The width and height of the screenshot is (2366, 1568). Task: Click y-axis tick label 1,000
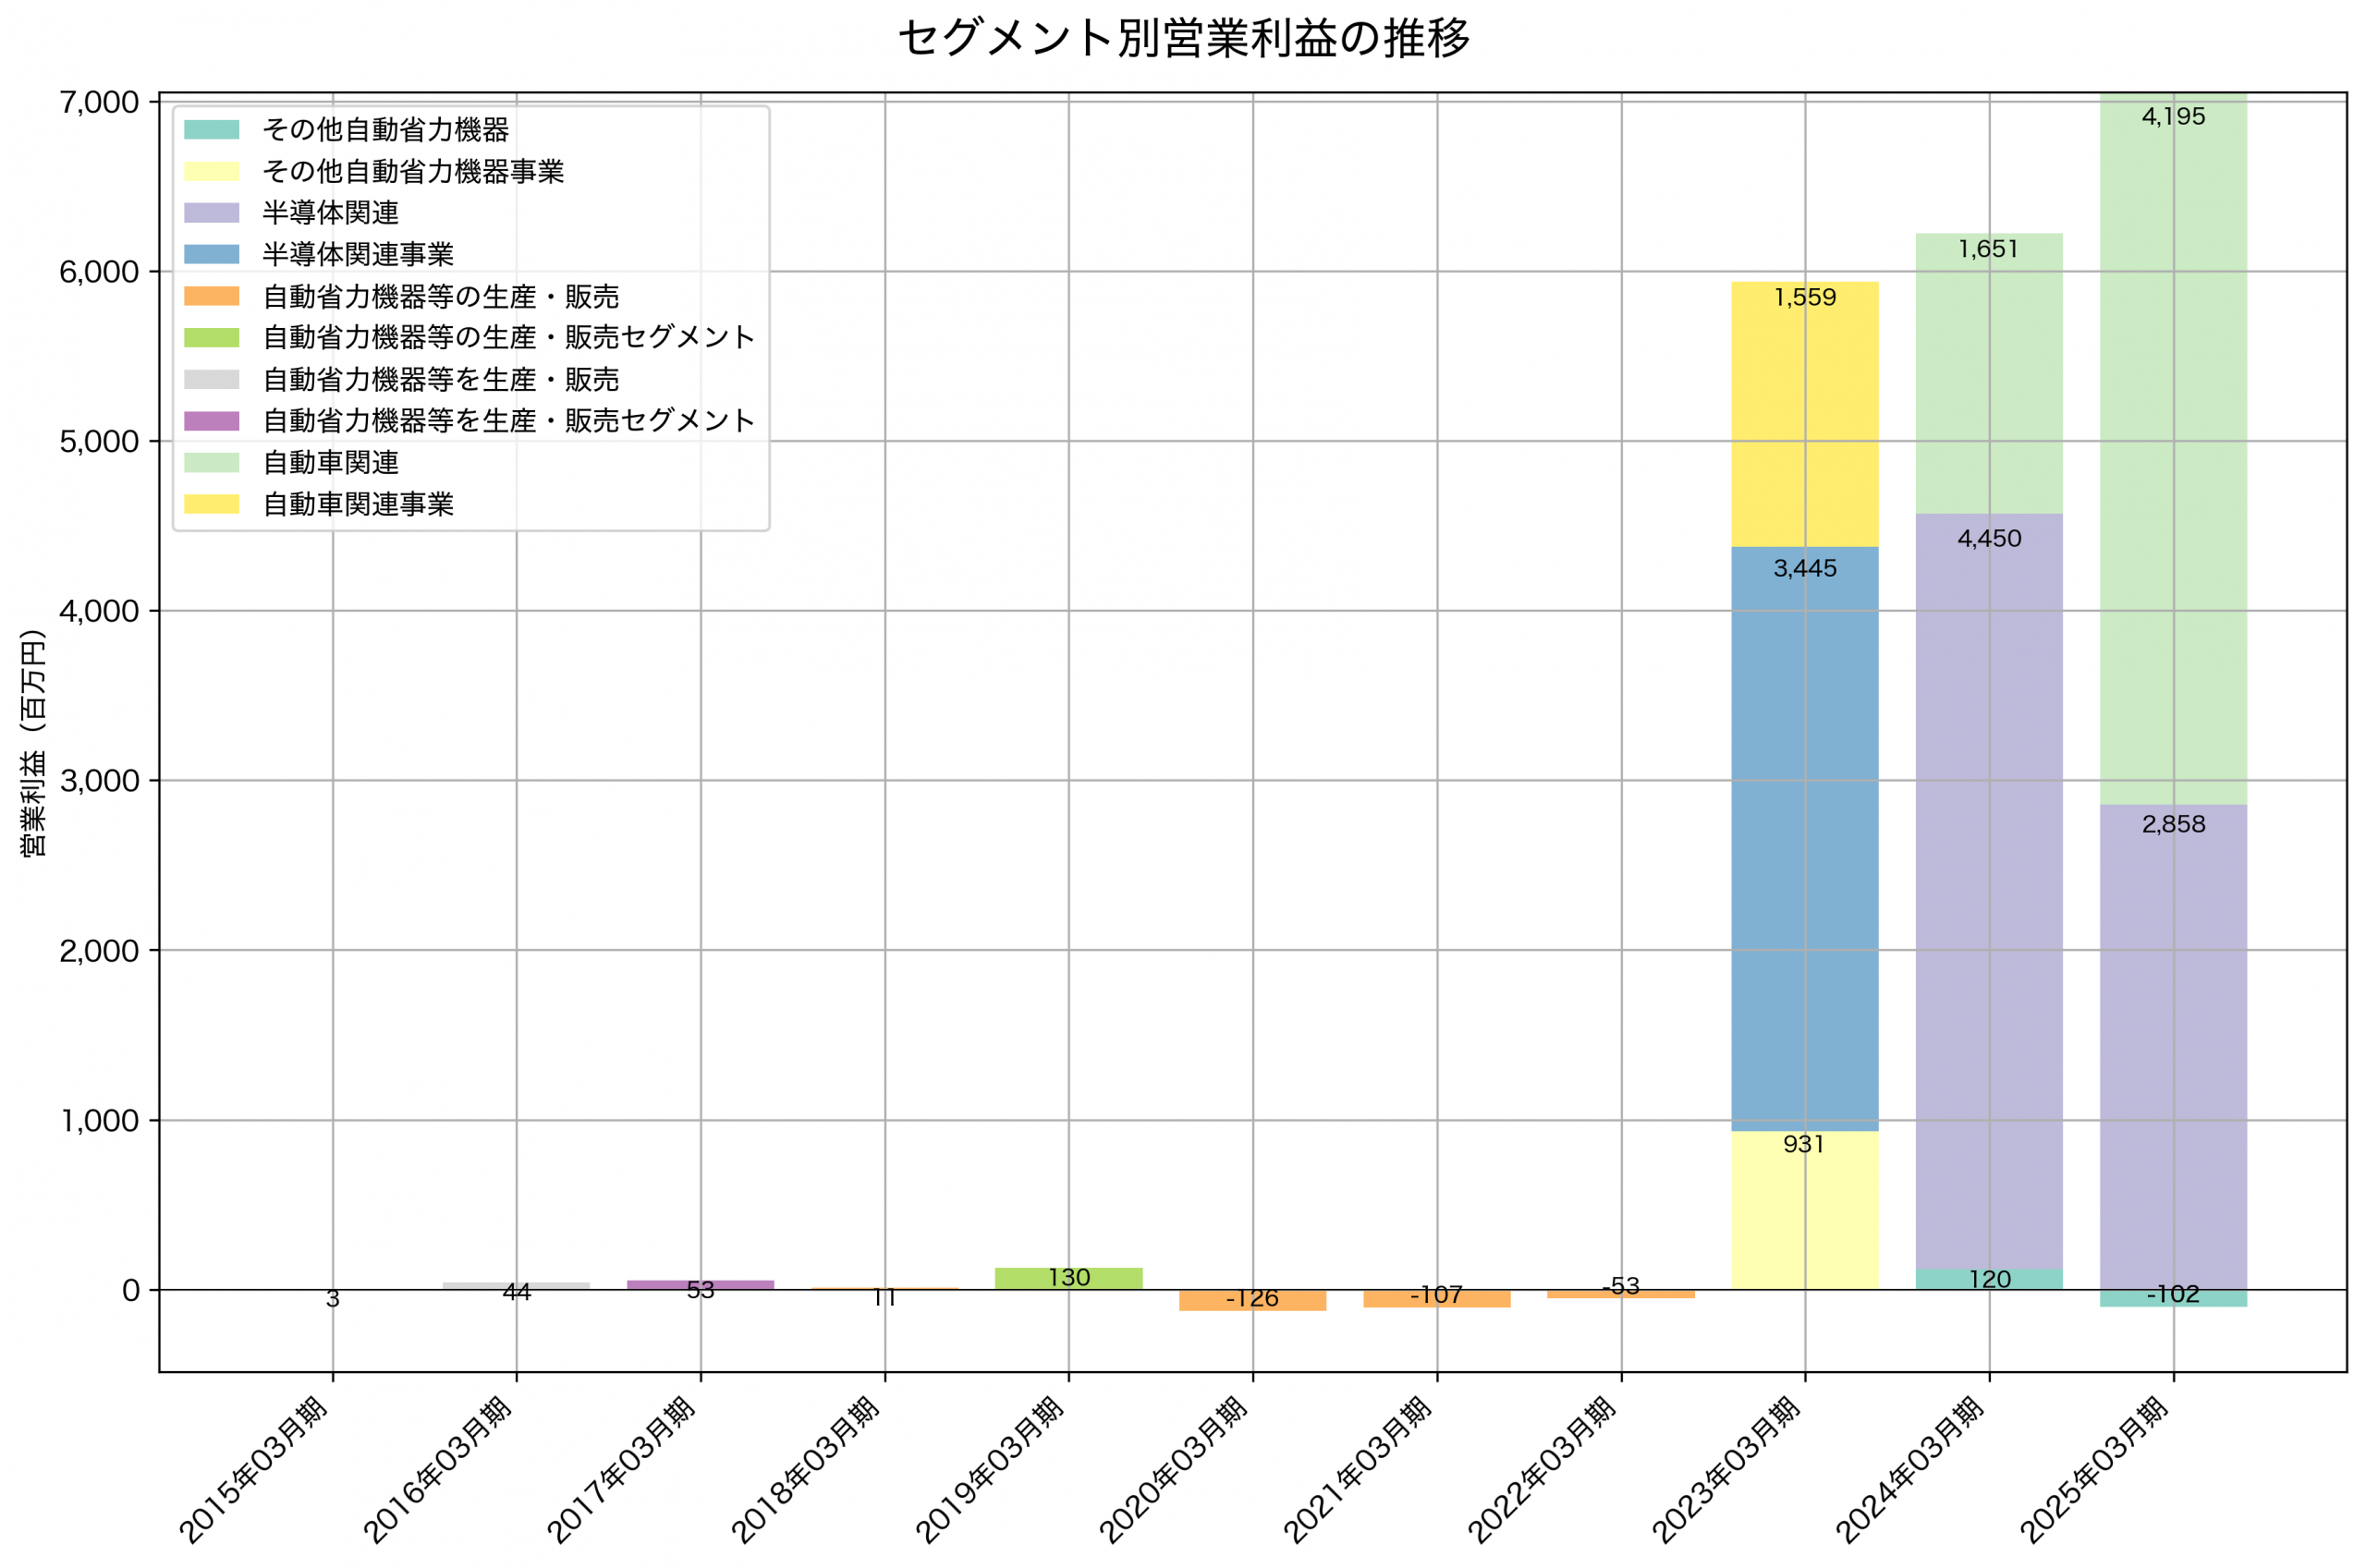100,1121
